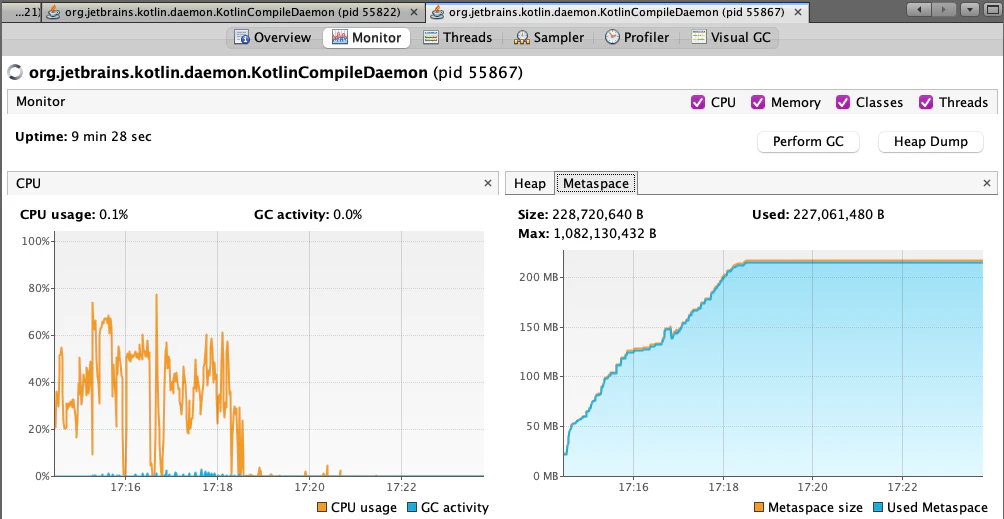
Task: Click the Threads tab's icon
Action: 431,38
